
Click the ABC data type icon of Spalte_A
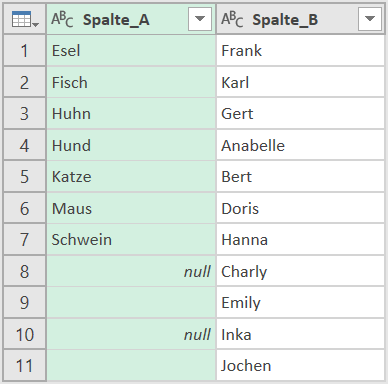tap(62, 19)
